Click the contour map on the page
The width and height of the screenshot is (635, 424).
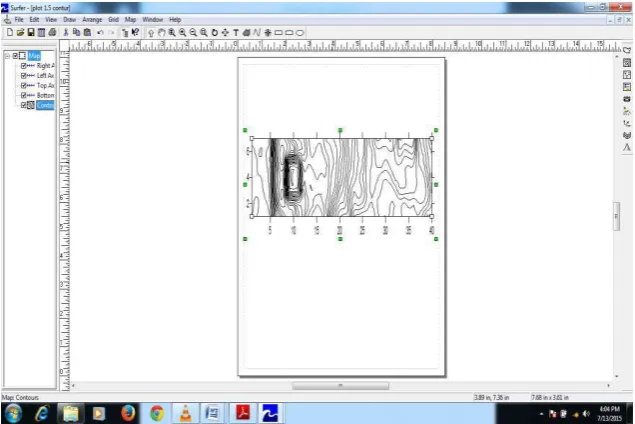[x=341, y=177]
